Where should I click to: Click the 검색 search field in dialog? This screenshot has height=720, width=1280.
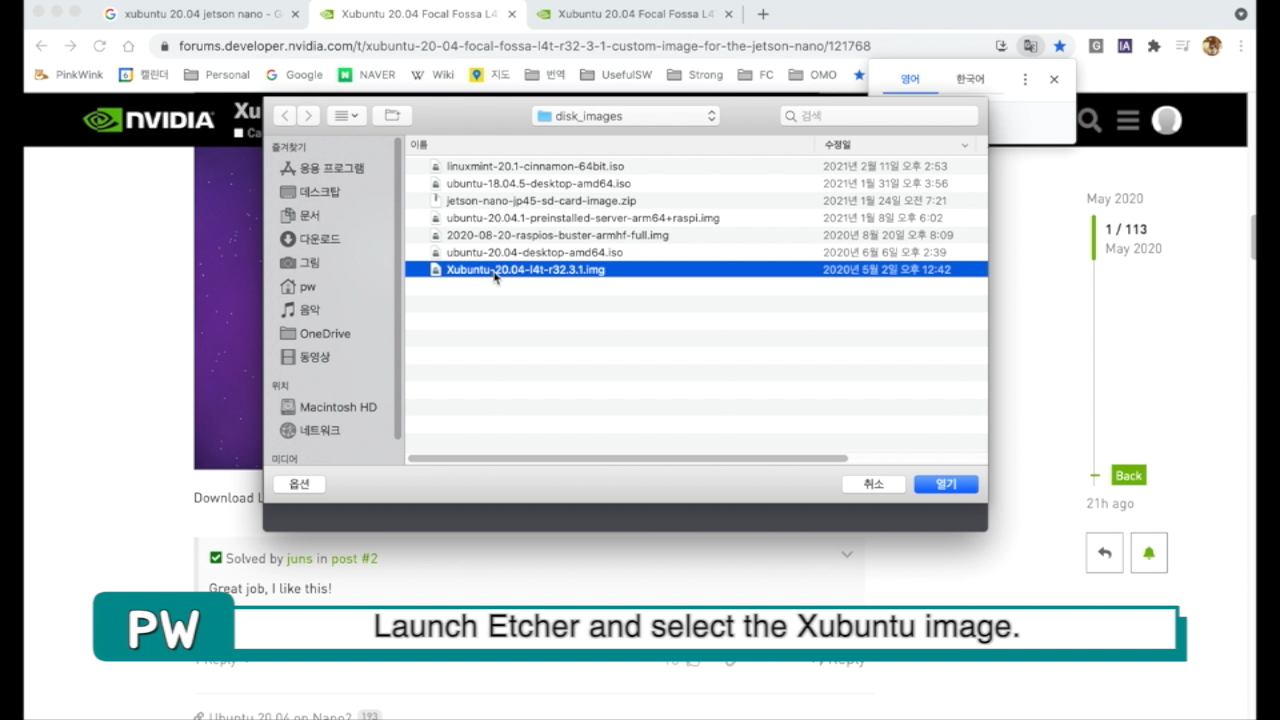click(x=879, y=116)
